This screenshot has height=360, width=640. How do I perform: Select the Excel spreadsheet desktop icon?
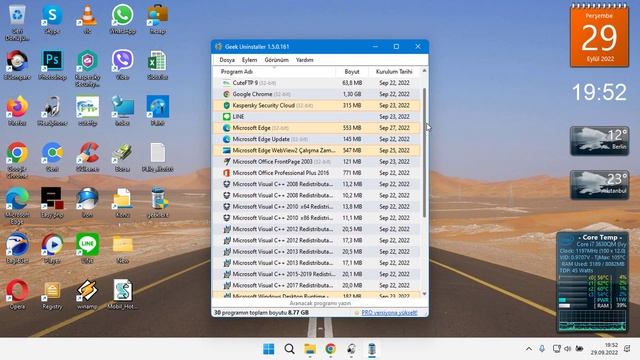158,64
